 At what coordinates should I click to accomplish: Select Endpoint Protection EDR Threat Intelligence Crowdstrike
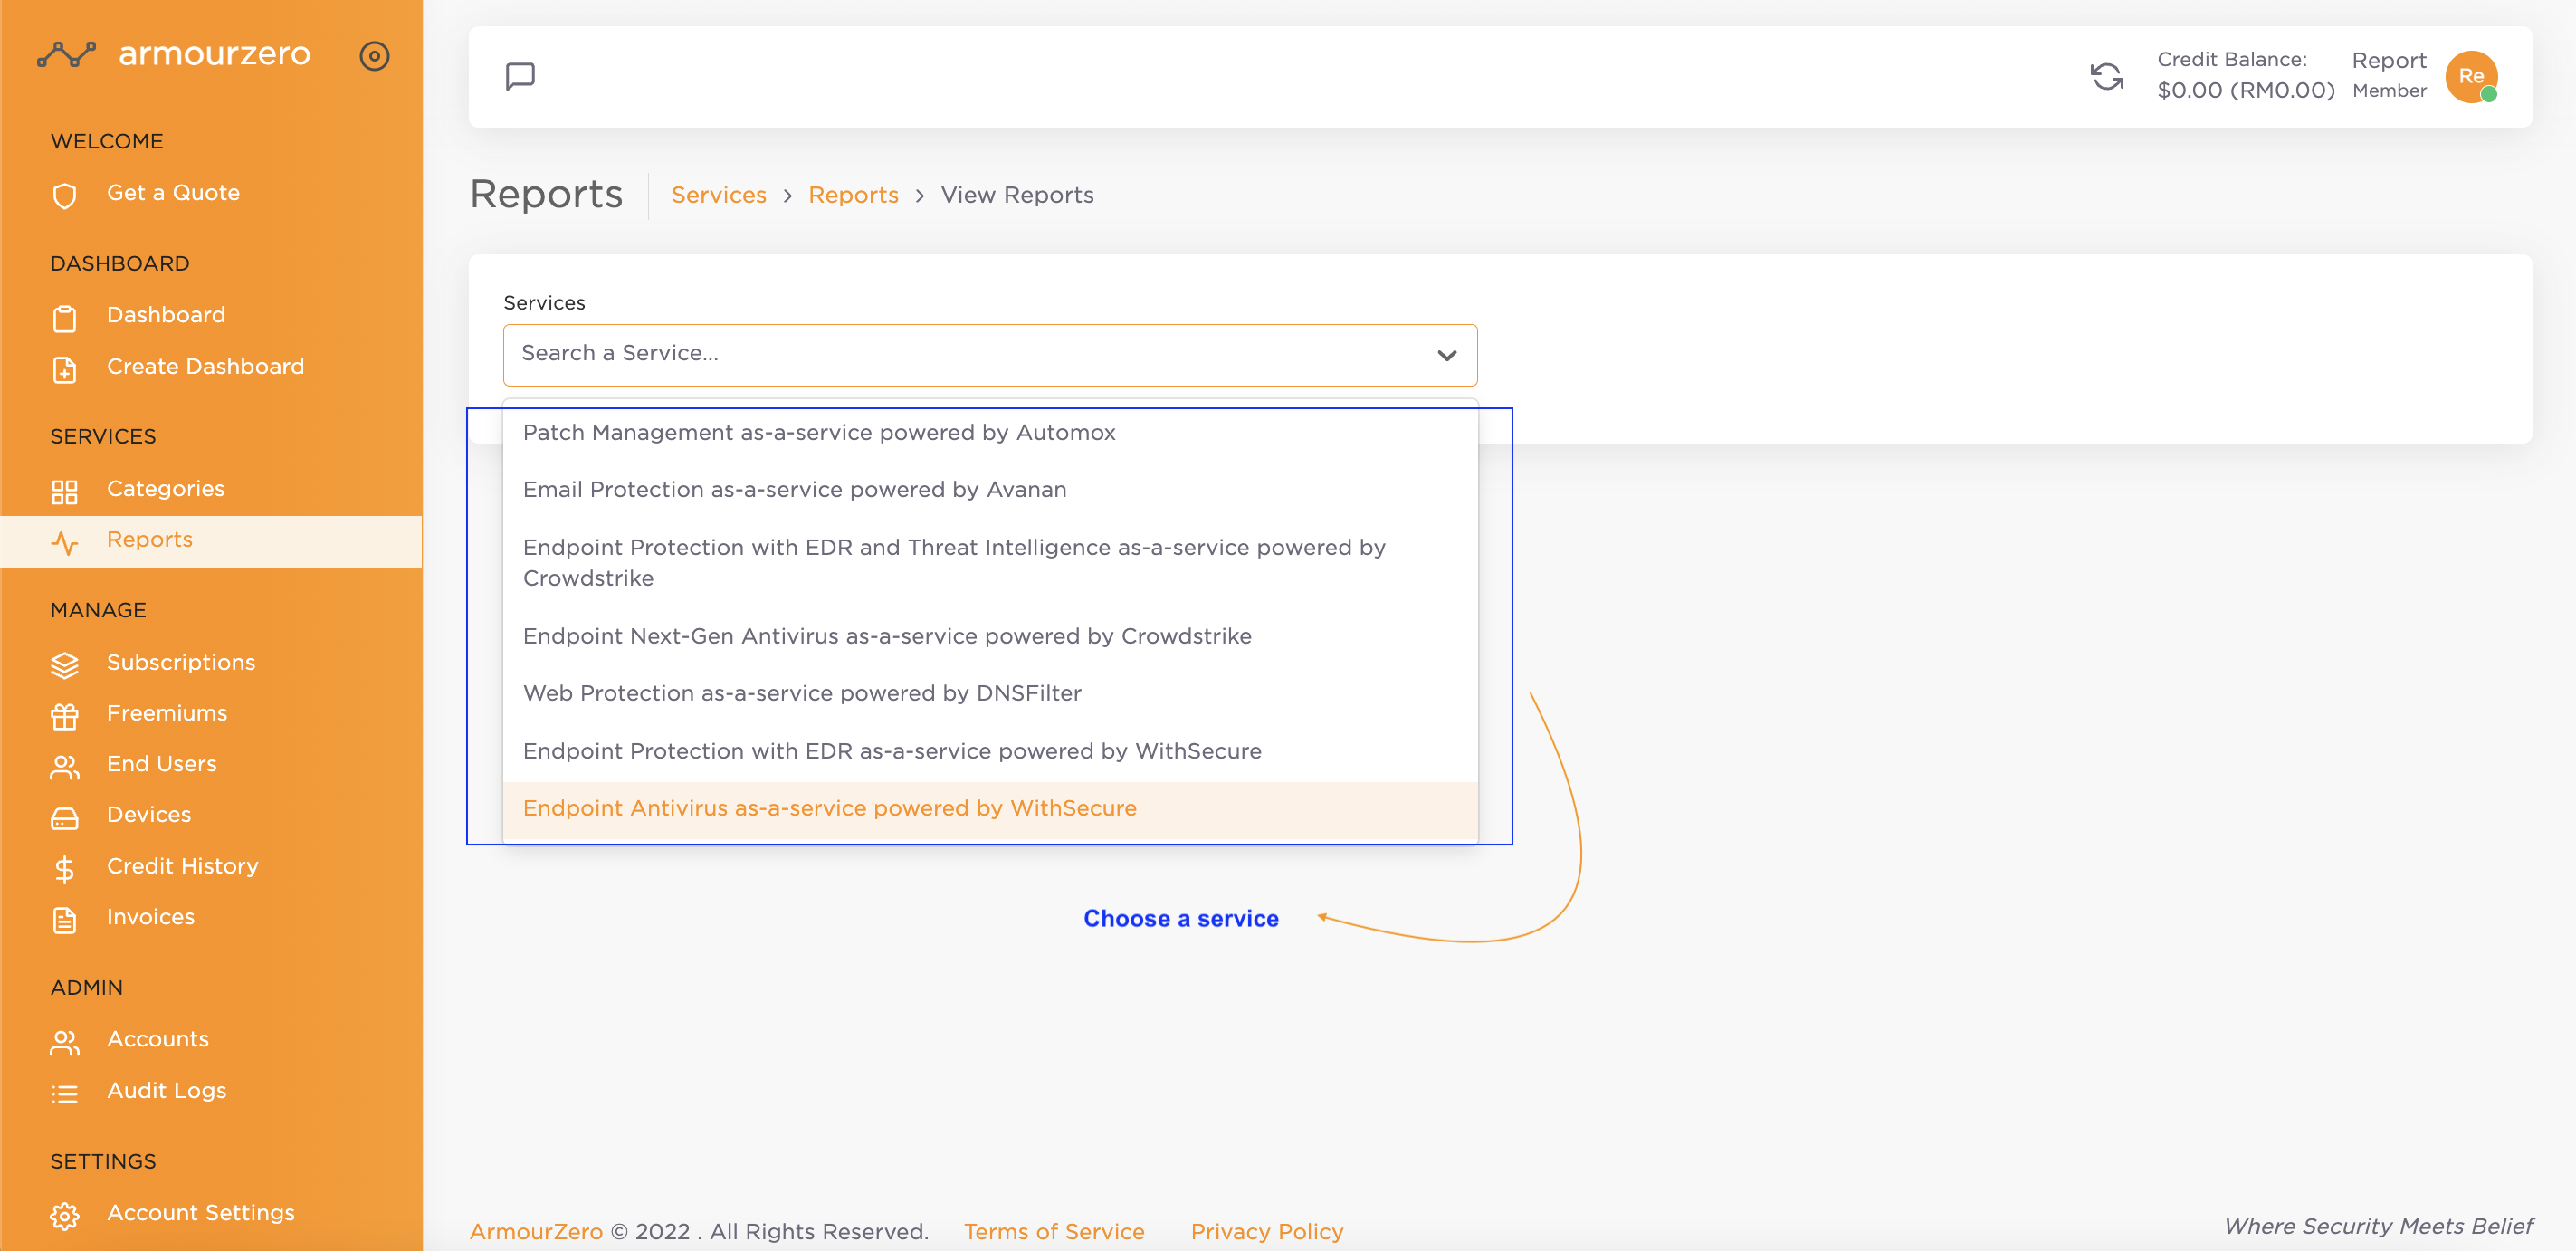pyautogui.click(x=990, y=563)
